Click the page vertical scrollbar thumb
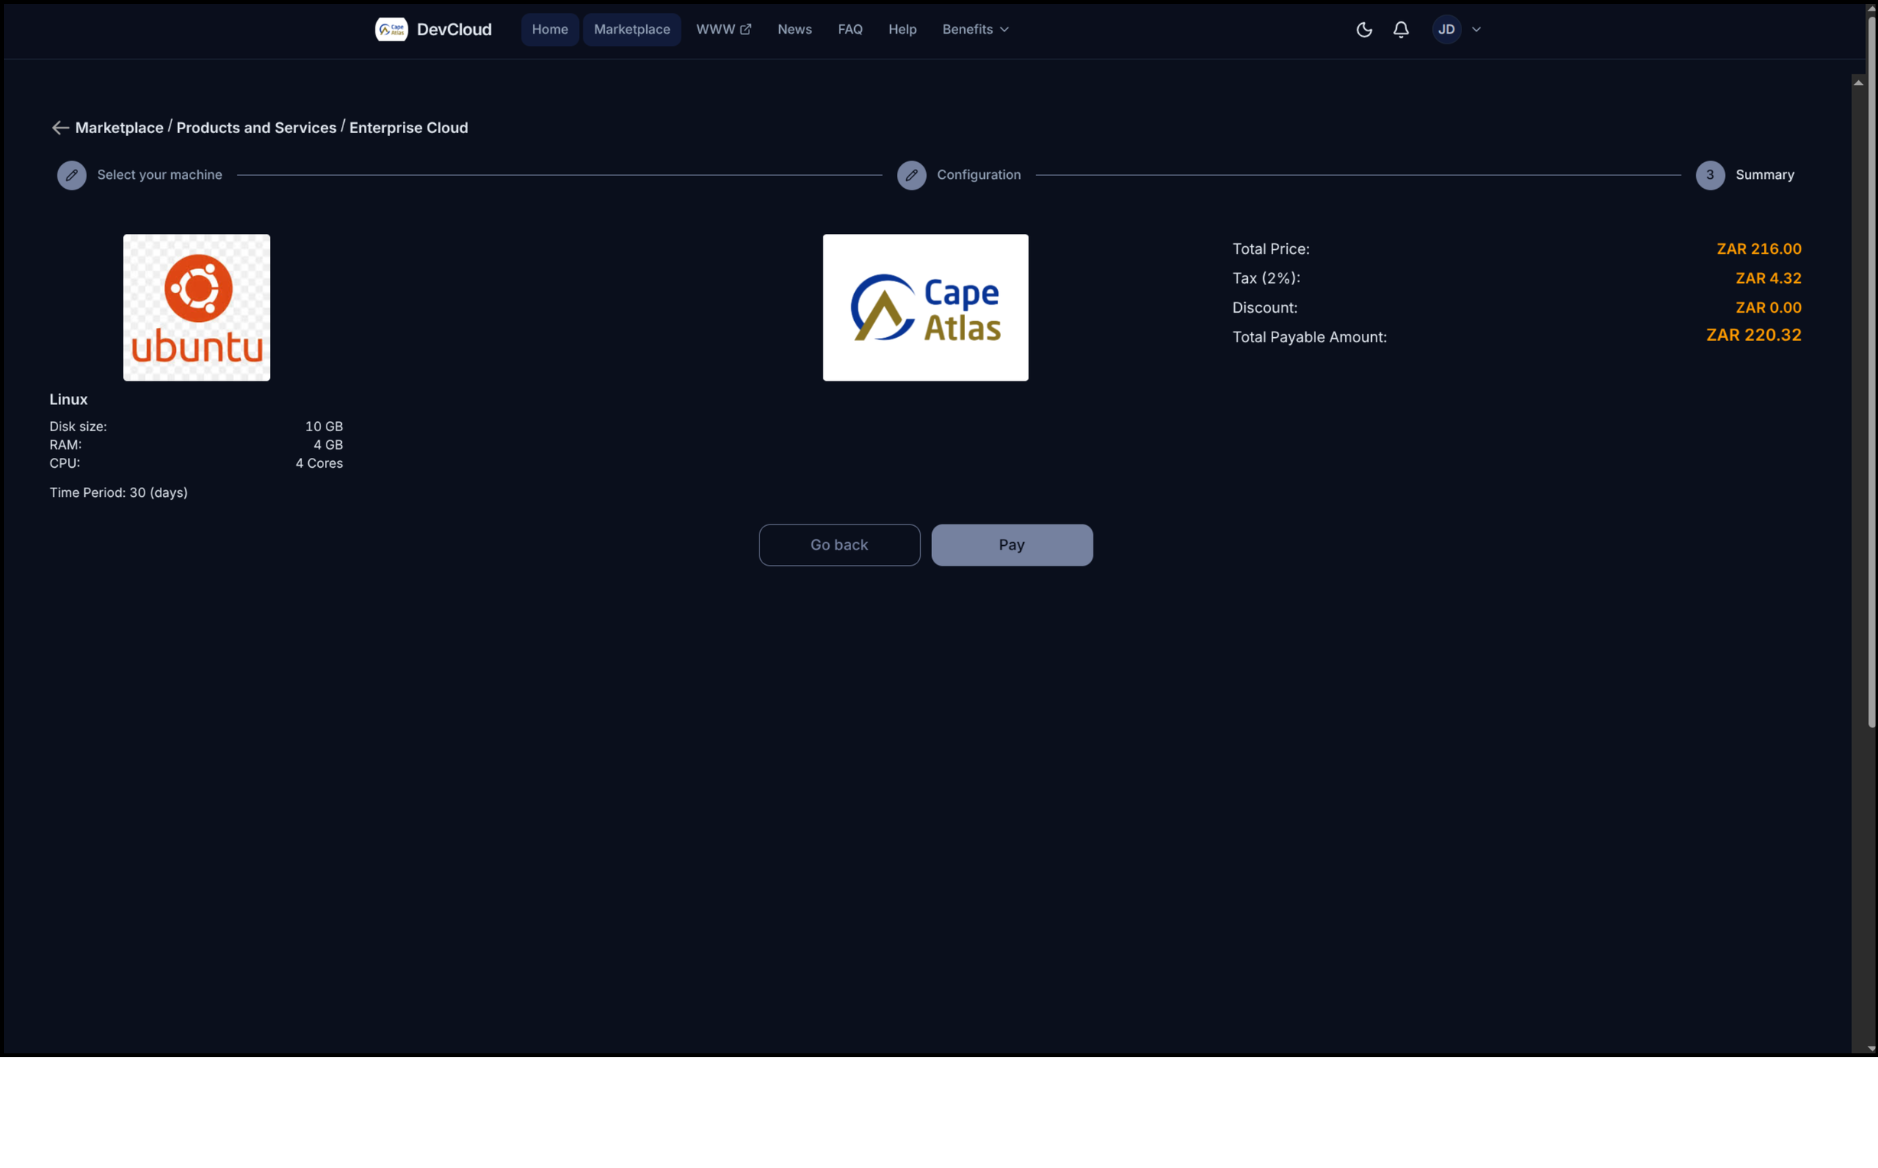The image size is (1878, 1168). [x=1872, y=370]
